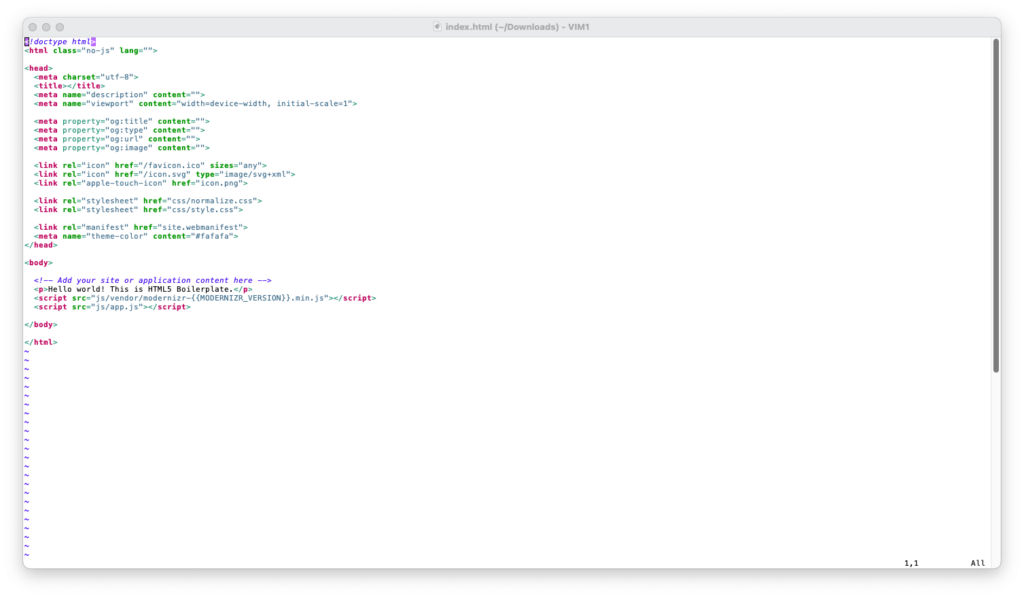This screenshot has width=1024, height=597.
Task: Click the vertical scrollbar thumb
Action: (995, 206)
